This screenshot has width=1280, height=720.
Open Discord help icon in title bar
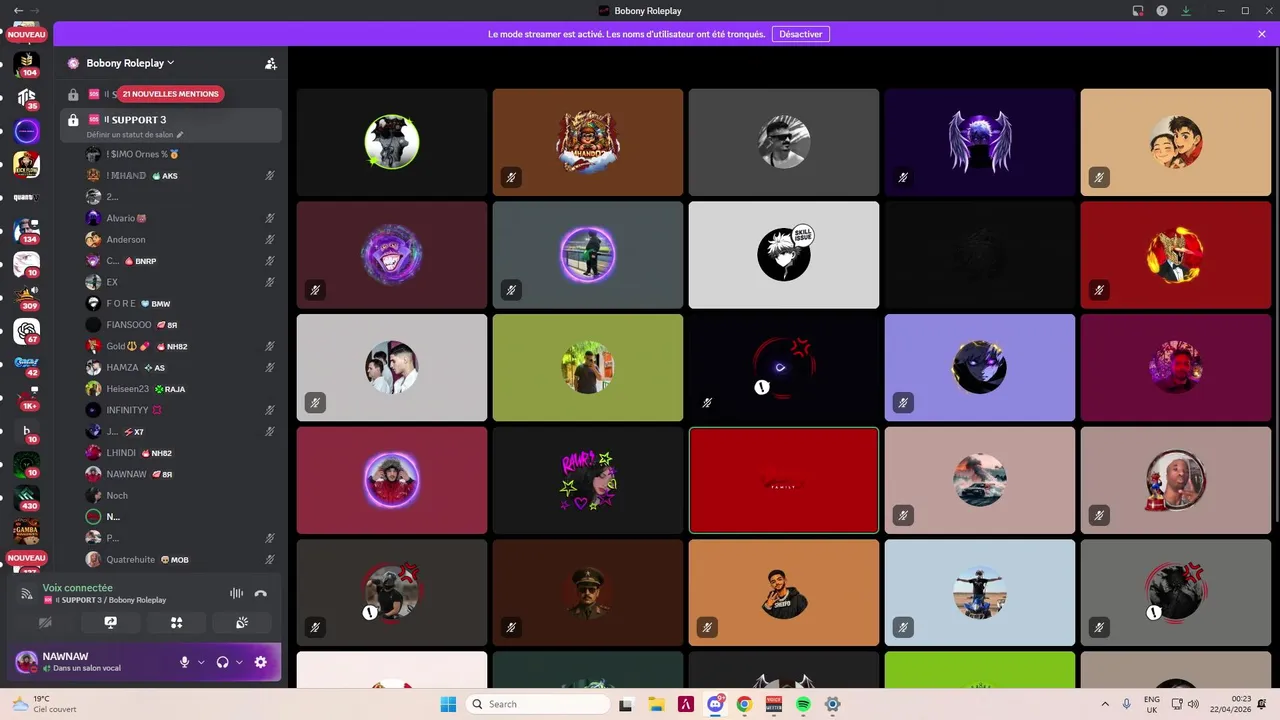[x=1162, y=11]
